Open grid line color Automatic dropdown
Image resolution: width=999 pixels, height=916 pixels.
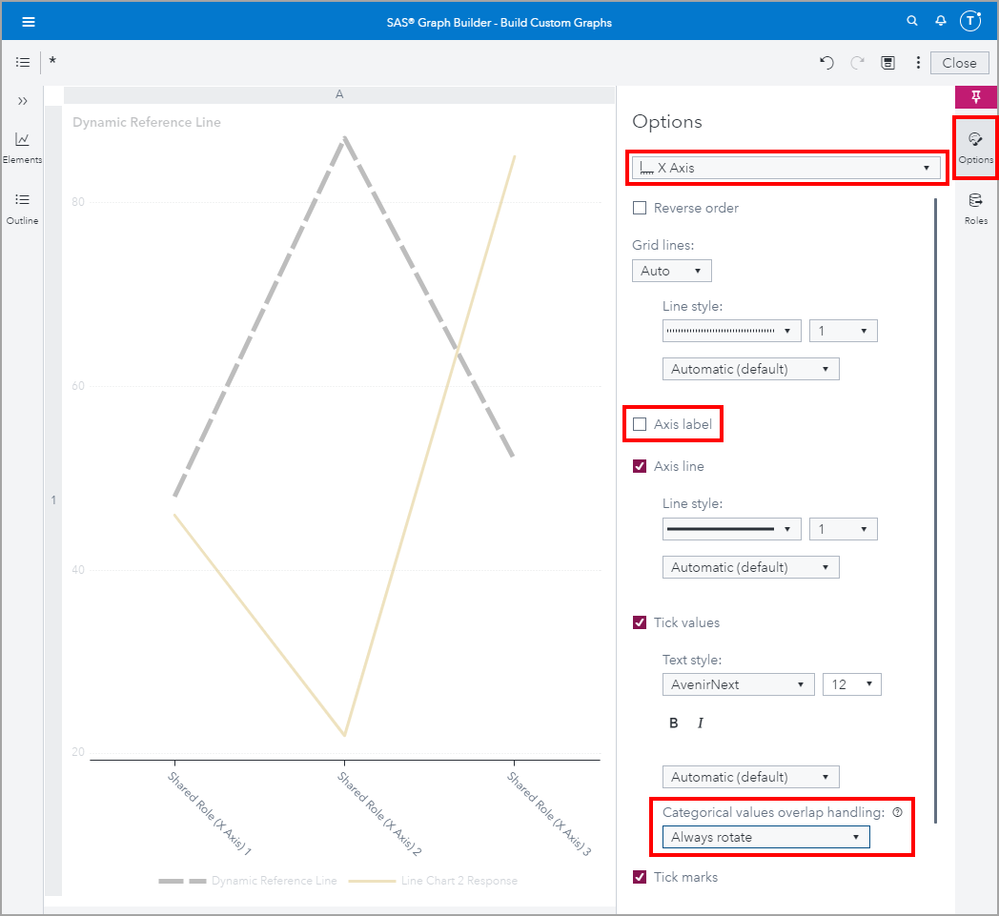pyautogui.click(x=751, y=369)
